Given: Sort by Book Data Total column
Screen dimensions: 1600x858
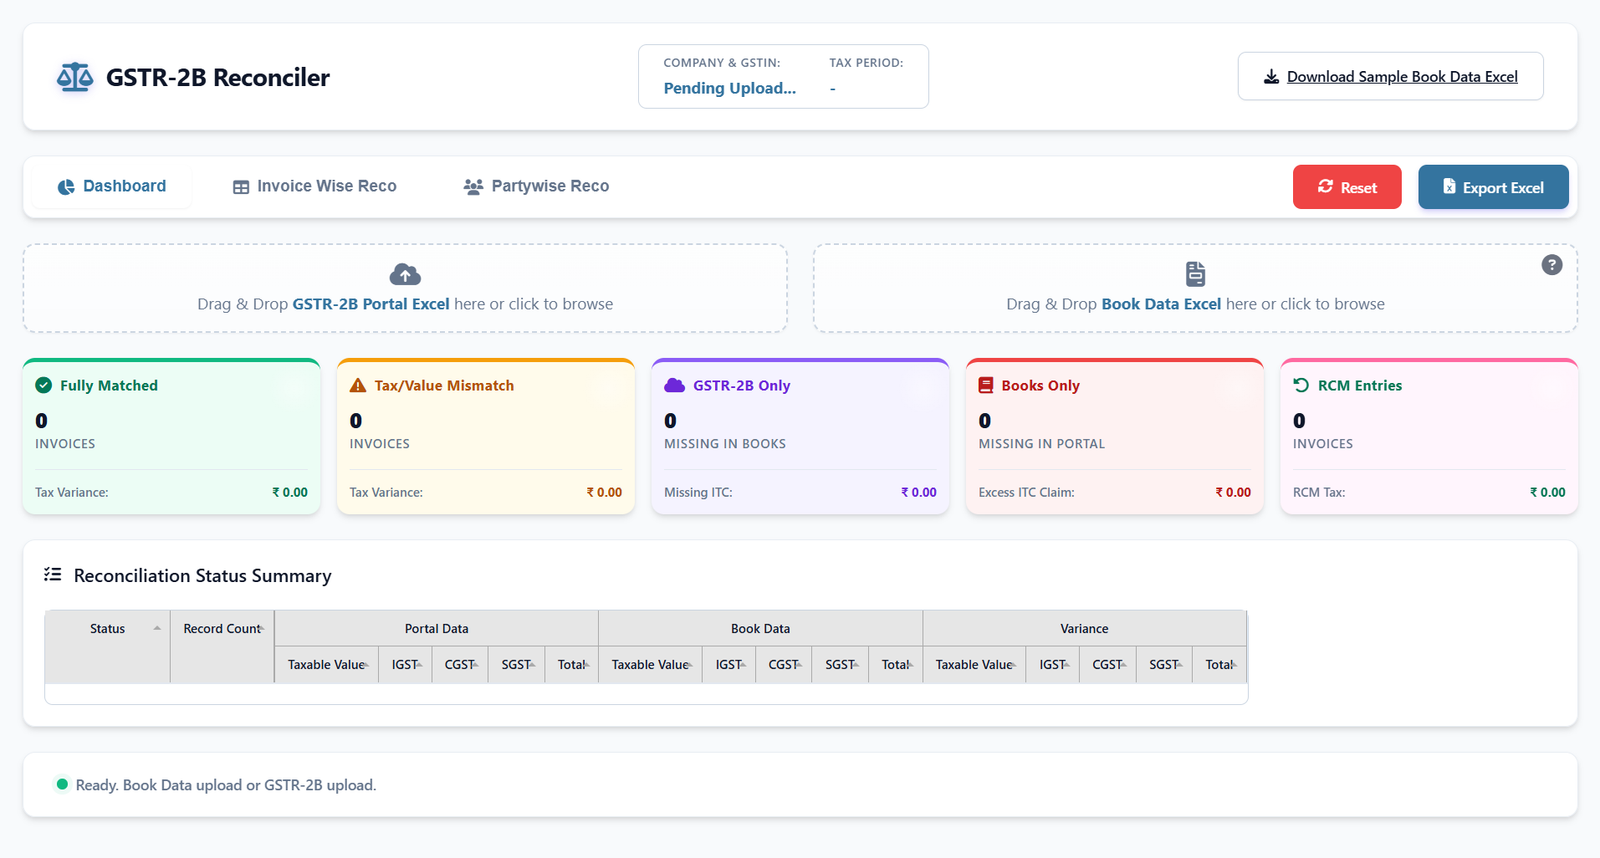Looking at the screenshot, I should pyautogui.click(x=896, y=665).
